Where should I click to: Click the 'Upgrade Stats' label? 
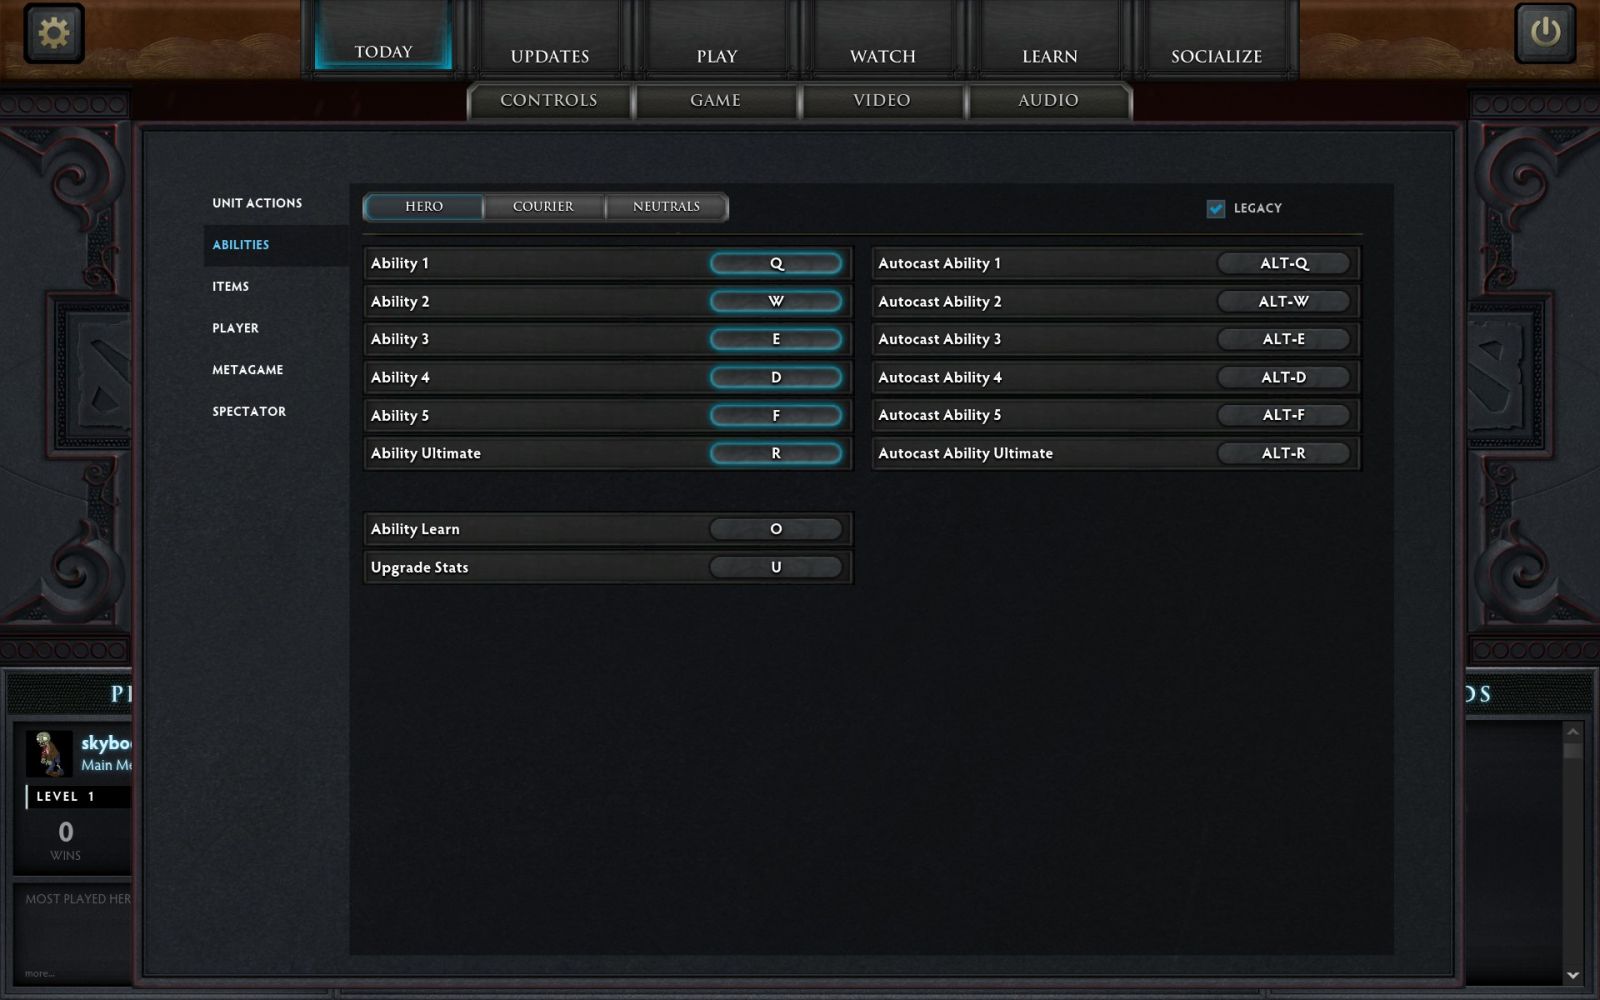(419, 568)
